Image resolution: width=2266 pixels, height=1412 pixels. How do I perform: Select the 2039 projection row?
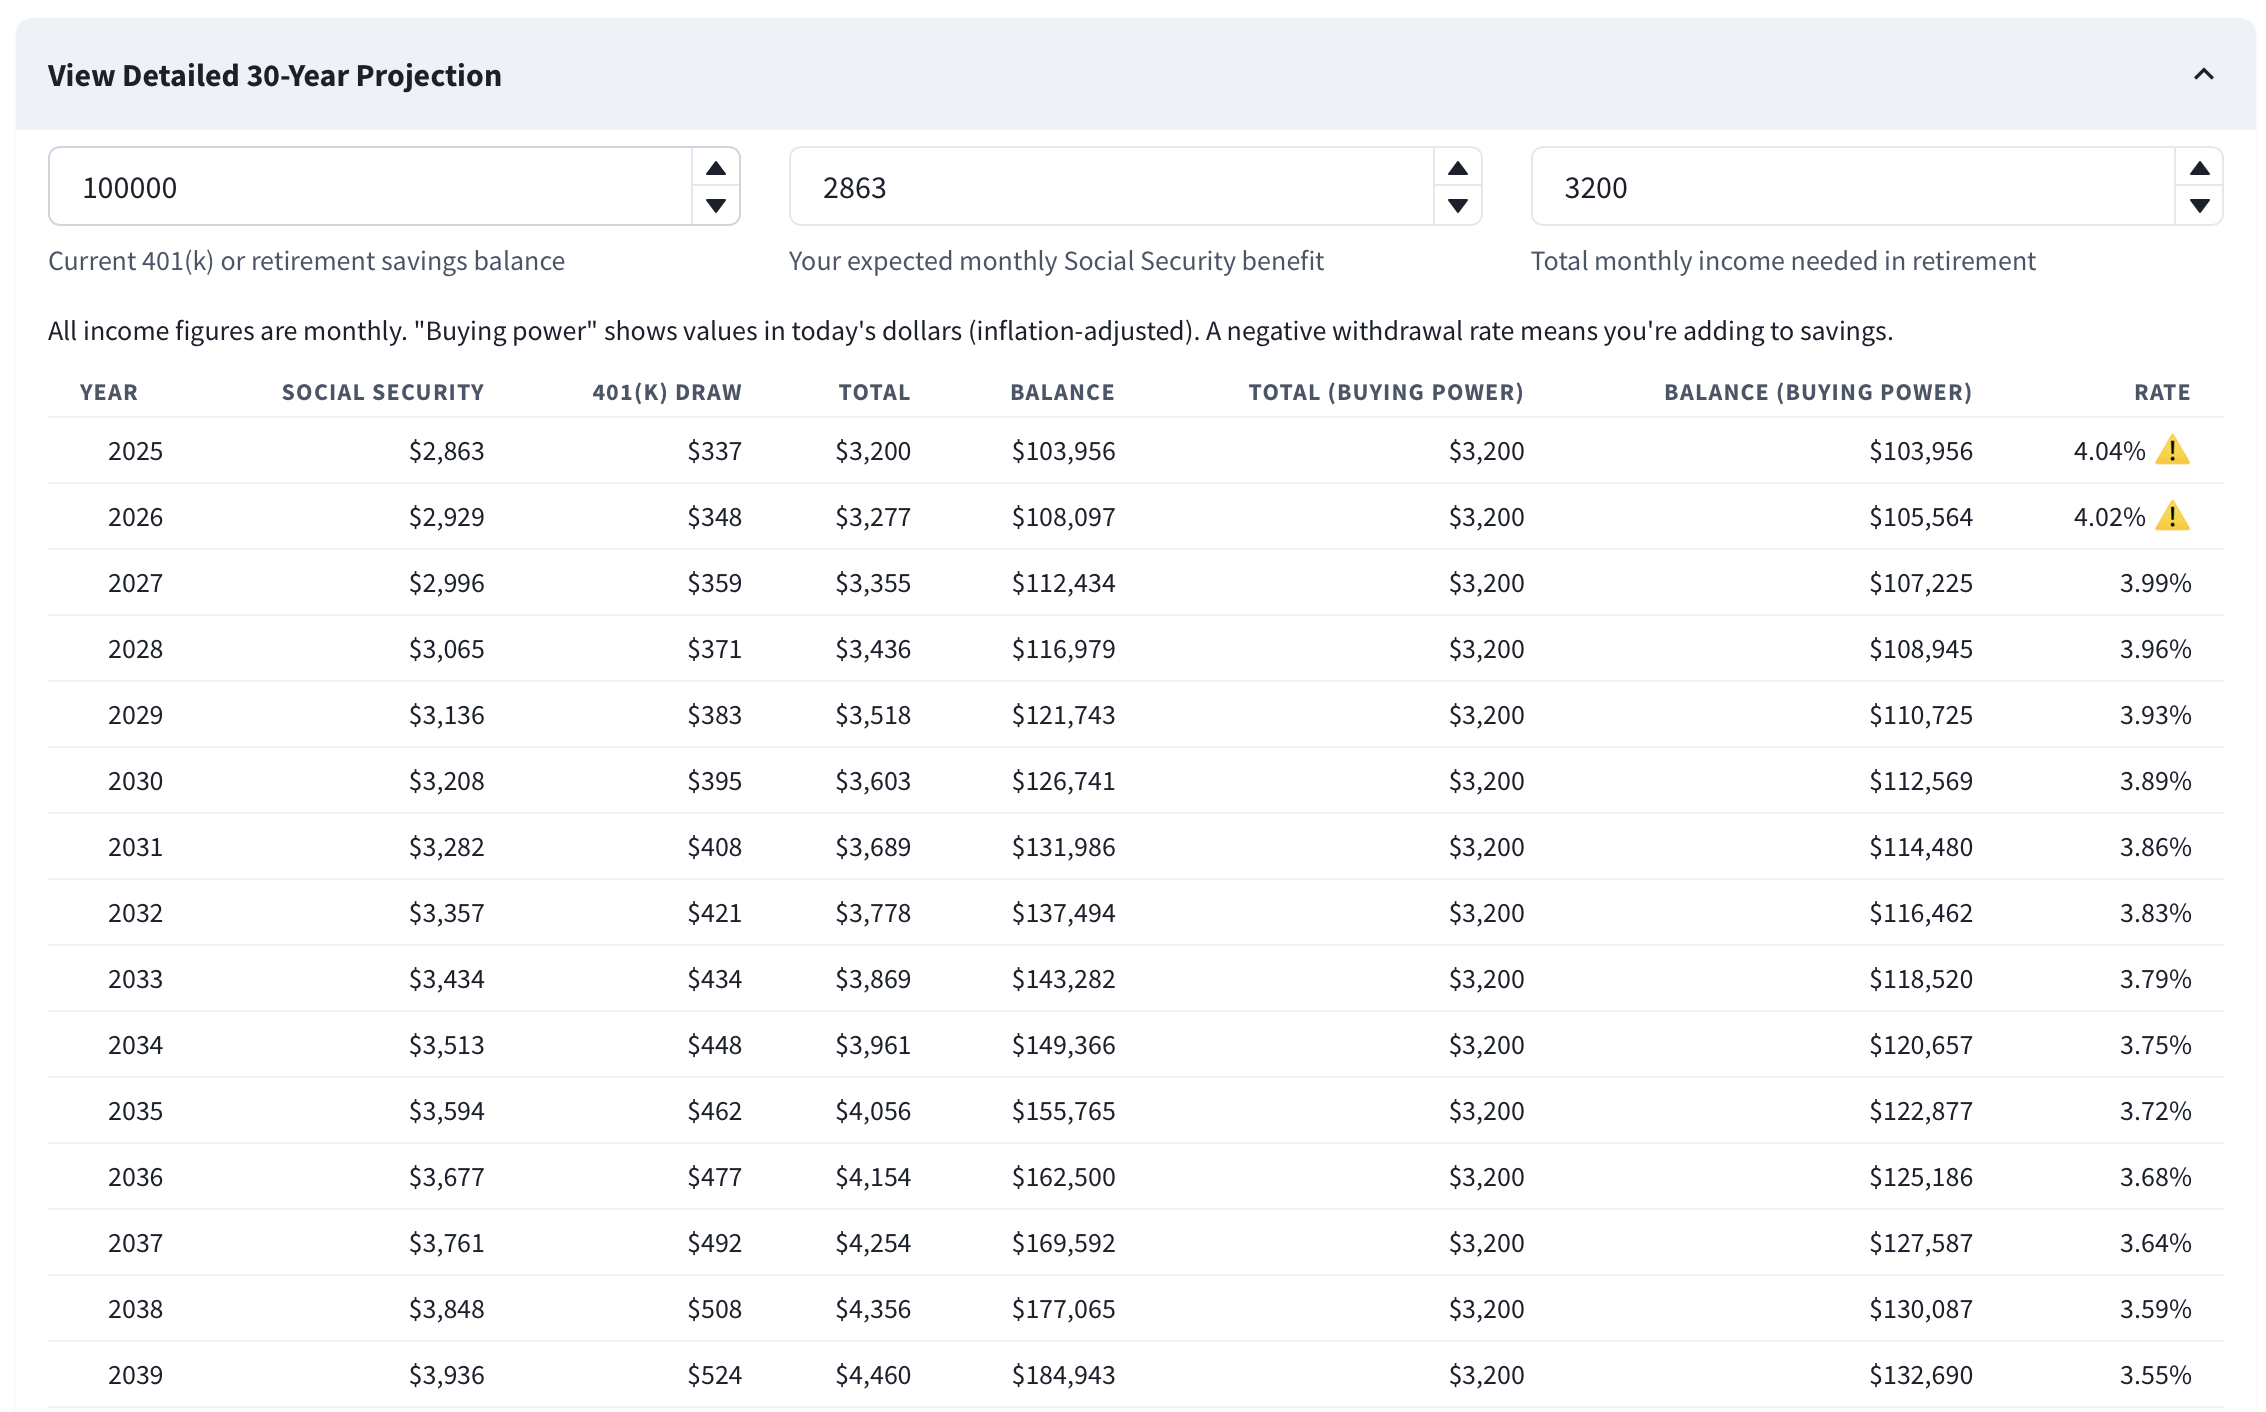[1135, 1375]
